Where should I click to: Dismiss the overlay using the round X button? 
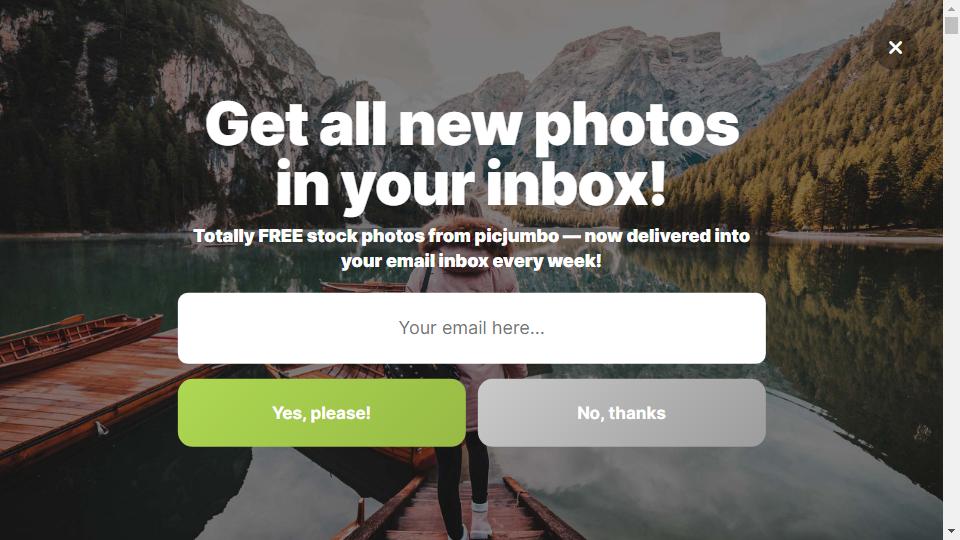[x=895, y=48]
